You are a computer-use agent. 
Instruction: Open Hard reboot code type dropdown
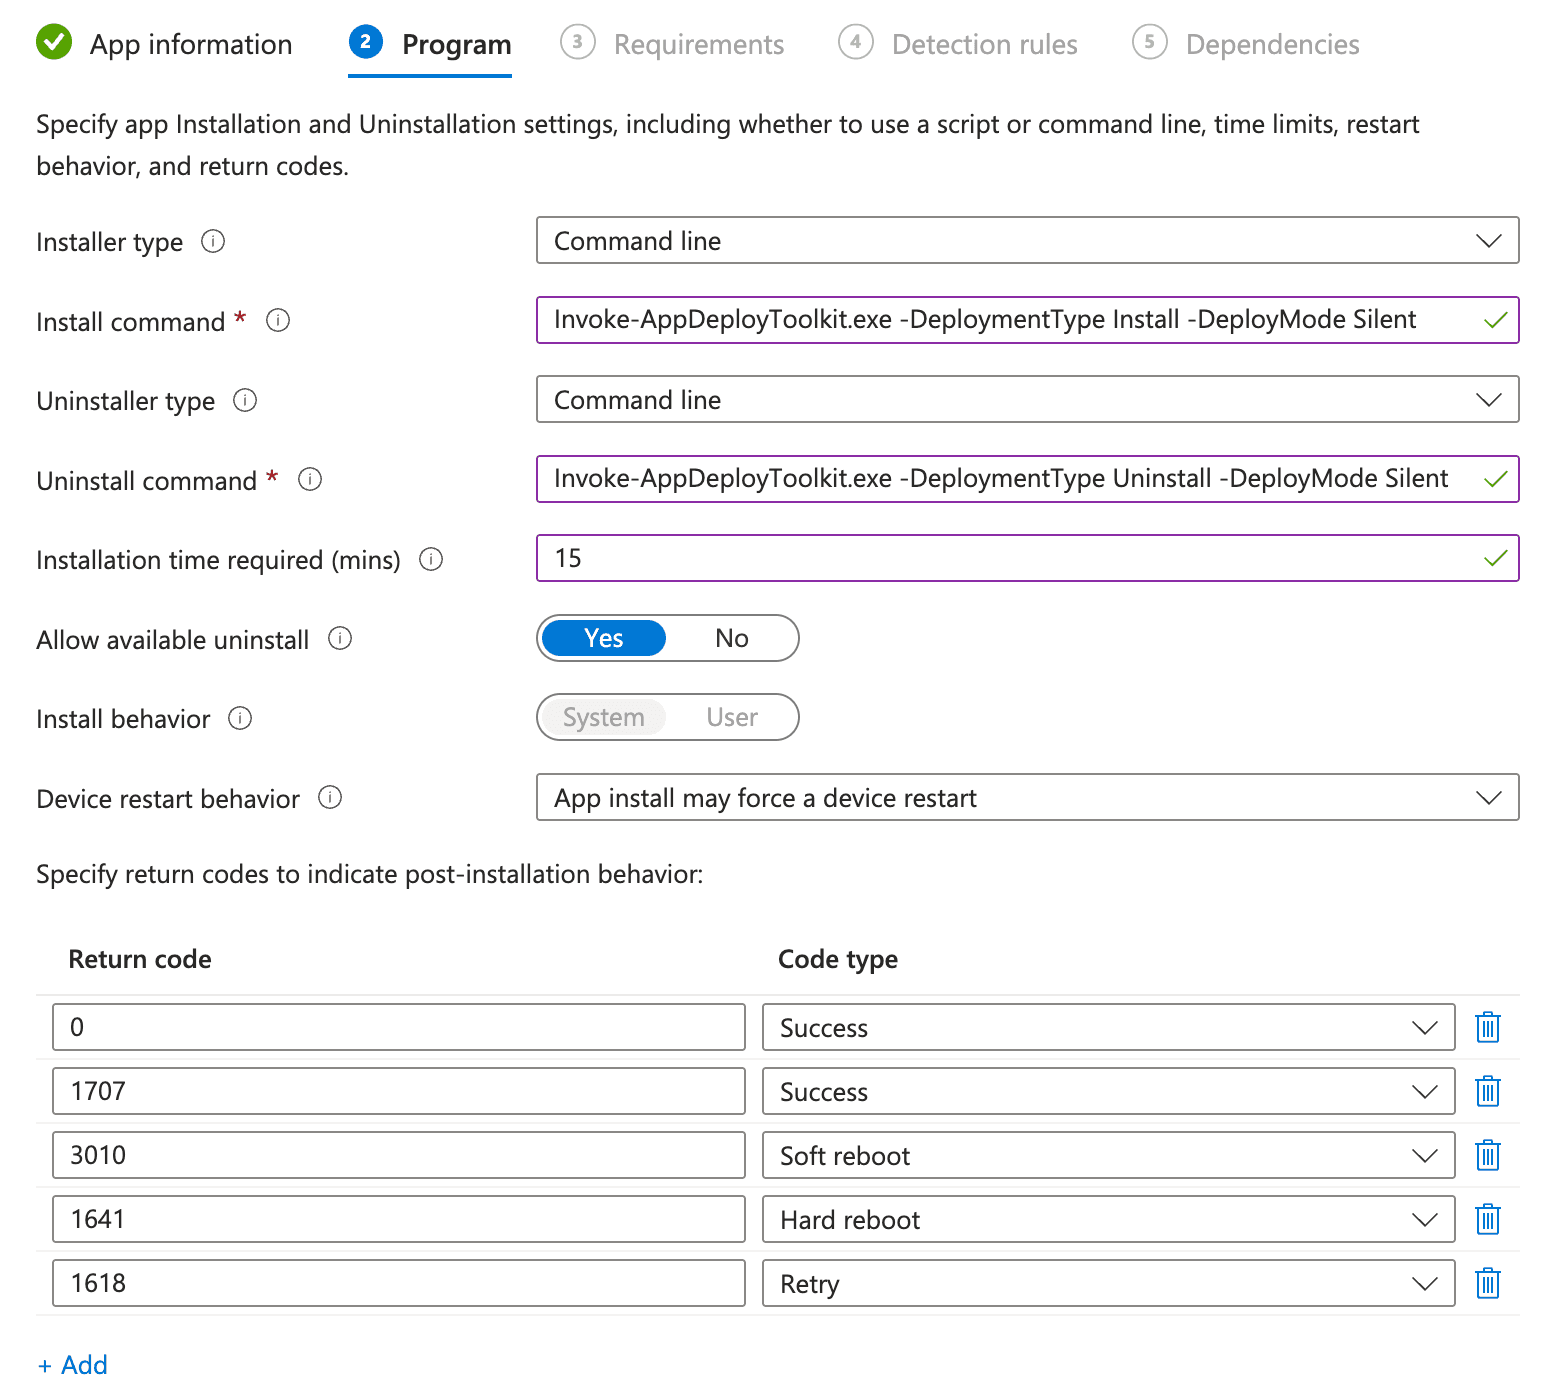pos(1108,1219)
